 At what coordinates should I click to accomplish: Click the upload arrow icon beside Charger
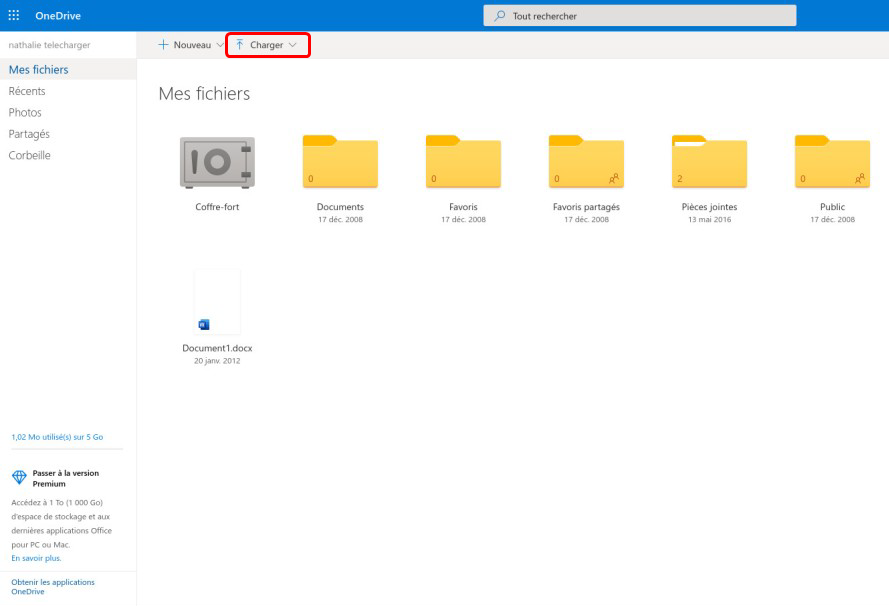click(240, 45)
